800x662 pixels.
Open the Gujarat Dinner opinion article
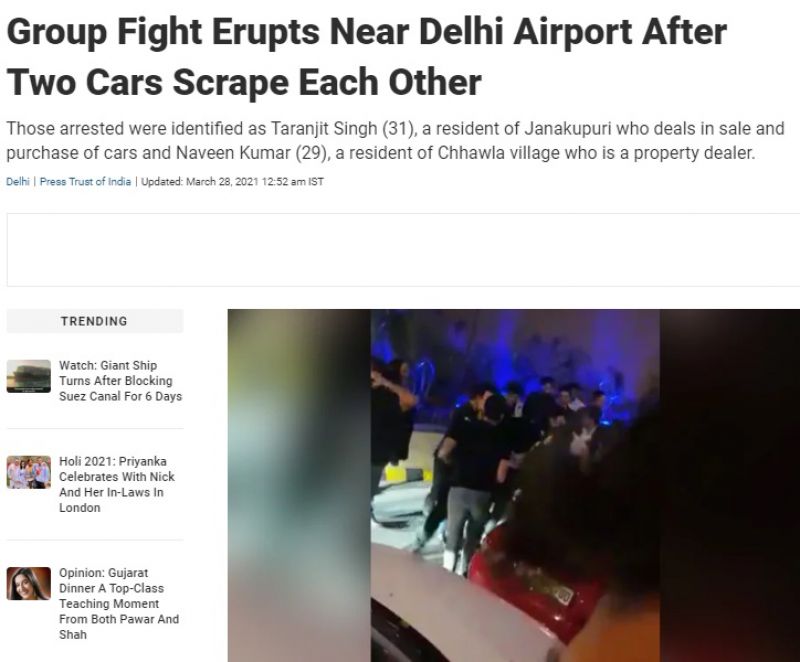[x=119, y=603]
